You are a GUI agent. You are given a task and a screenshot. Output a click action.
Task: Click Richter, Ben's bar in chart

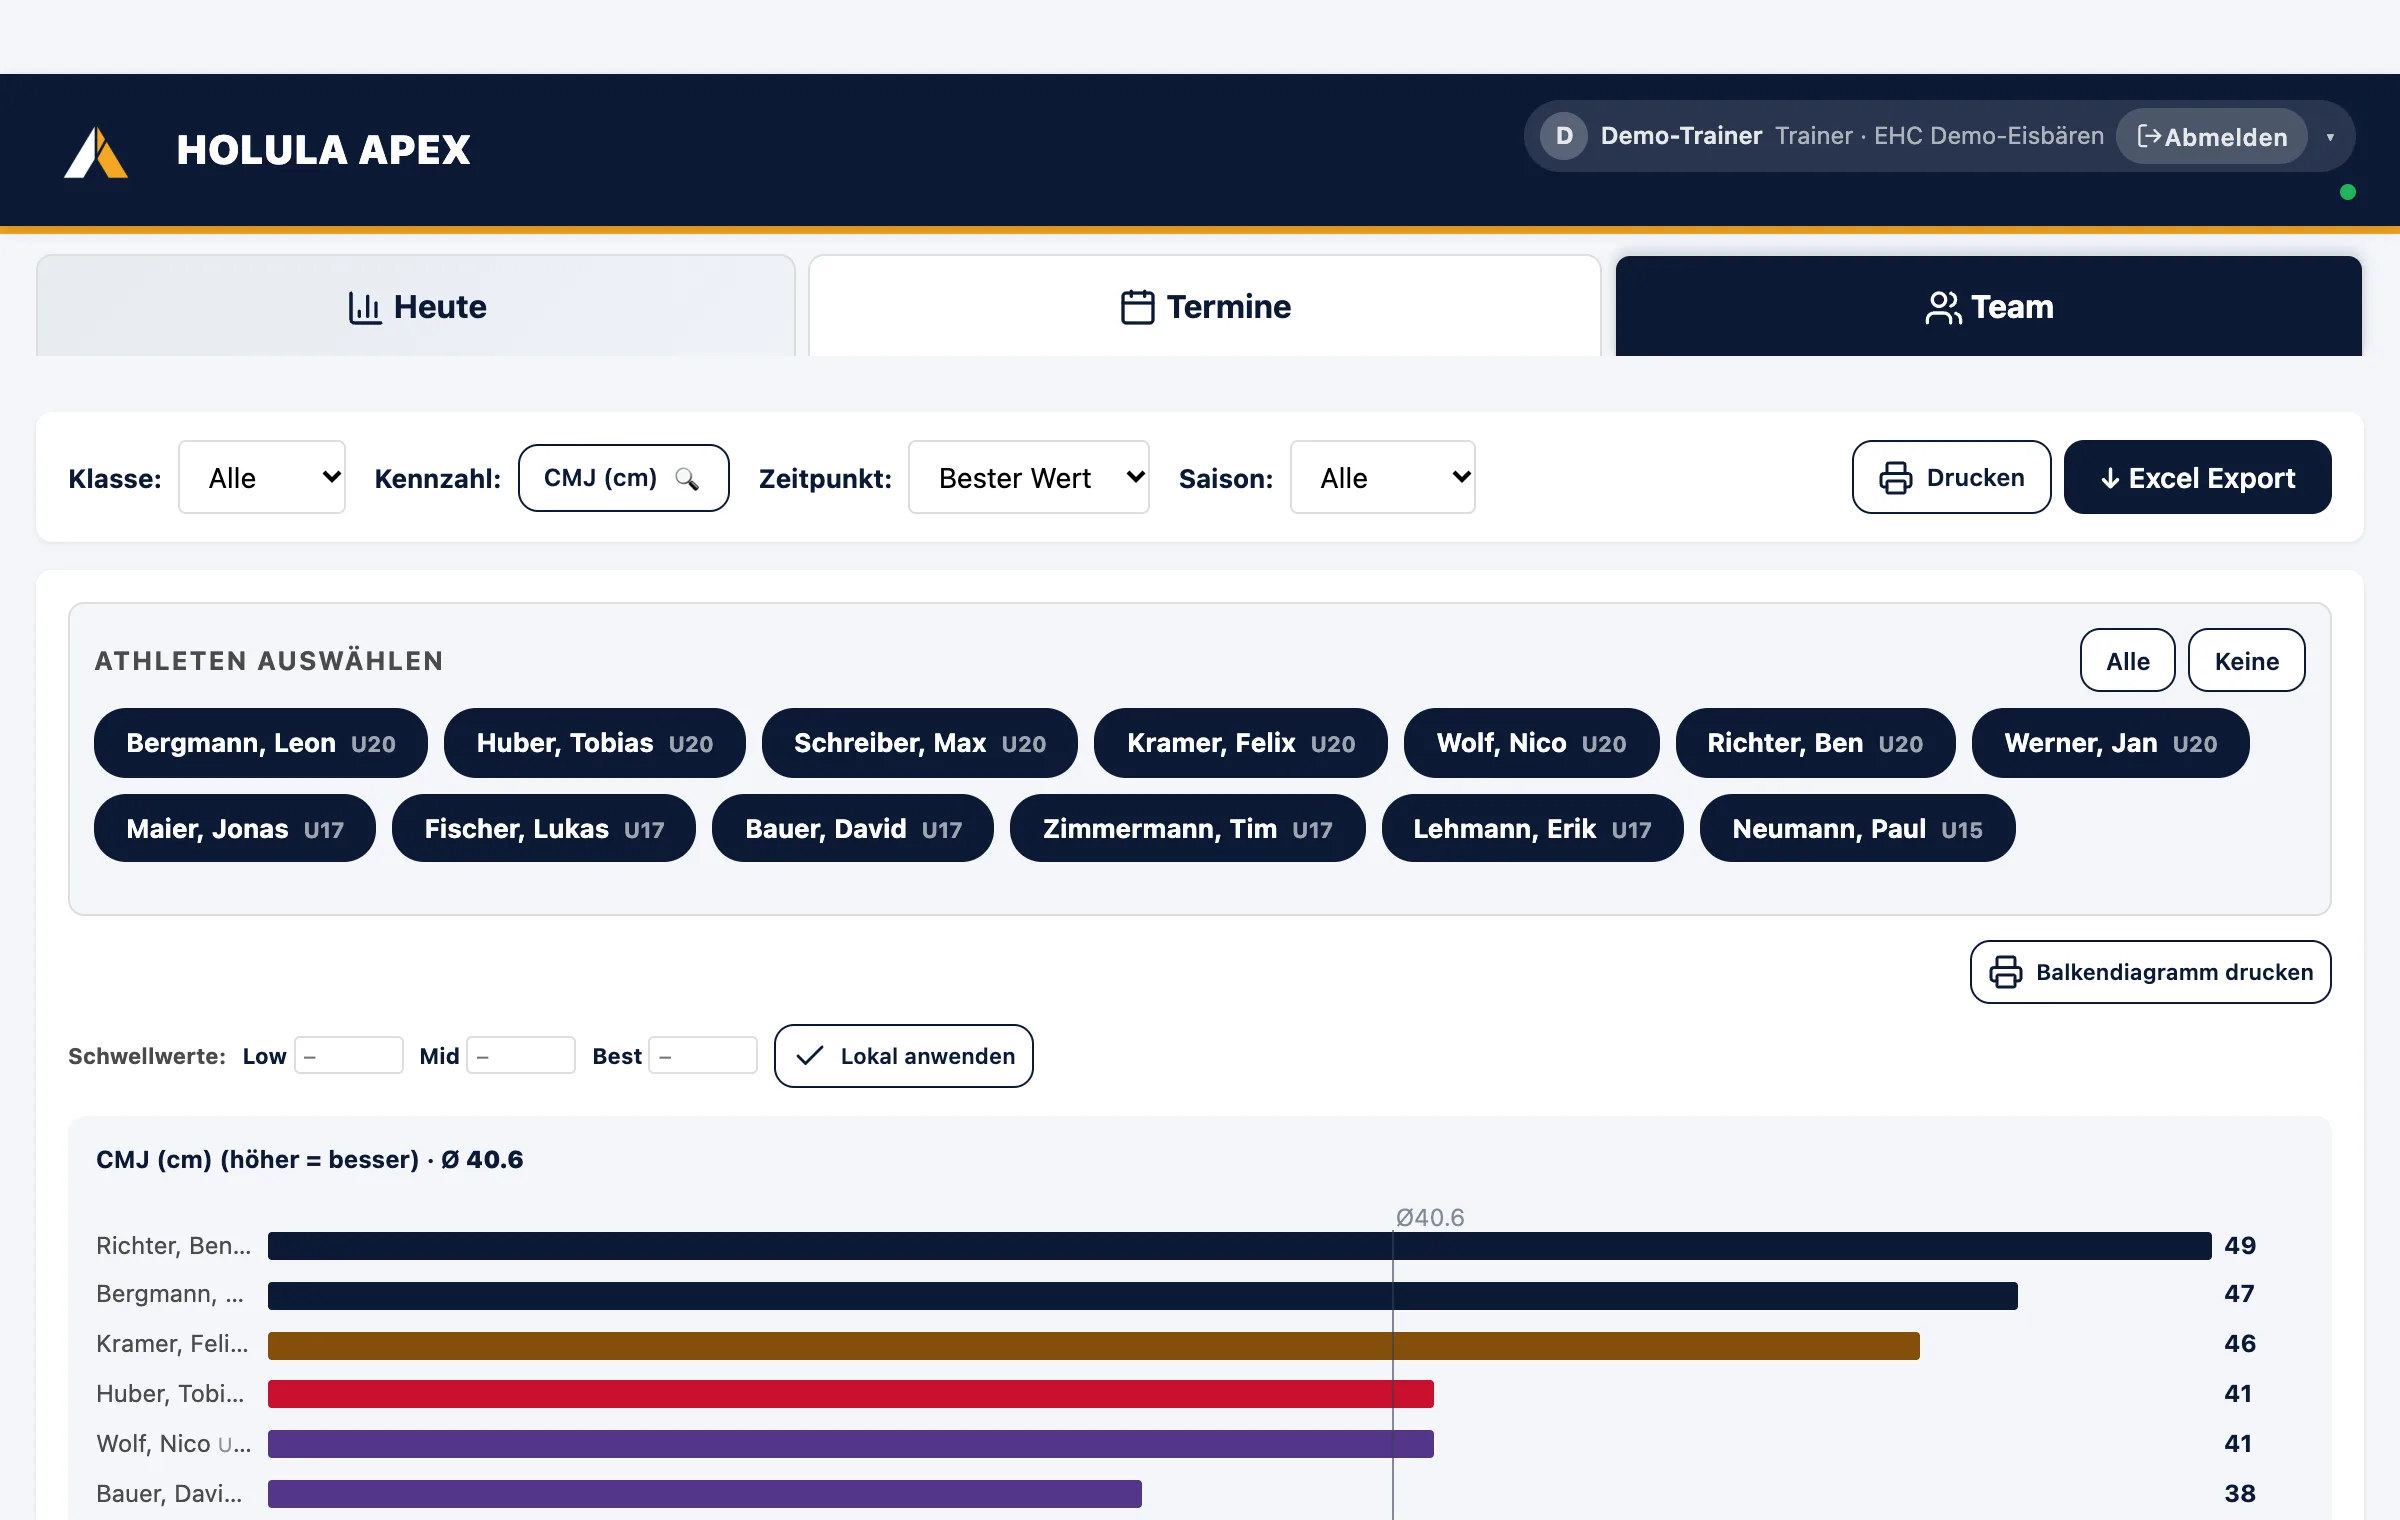pyautogui.click(x=1240, y=1246)
